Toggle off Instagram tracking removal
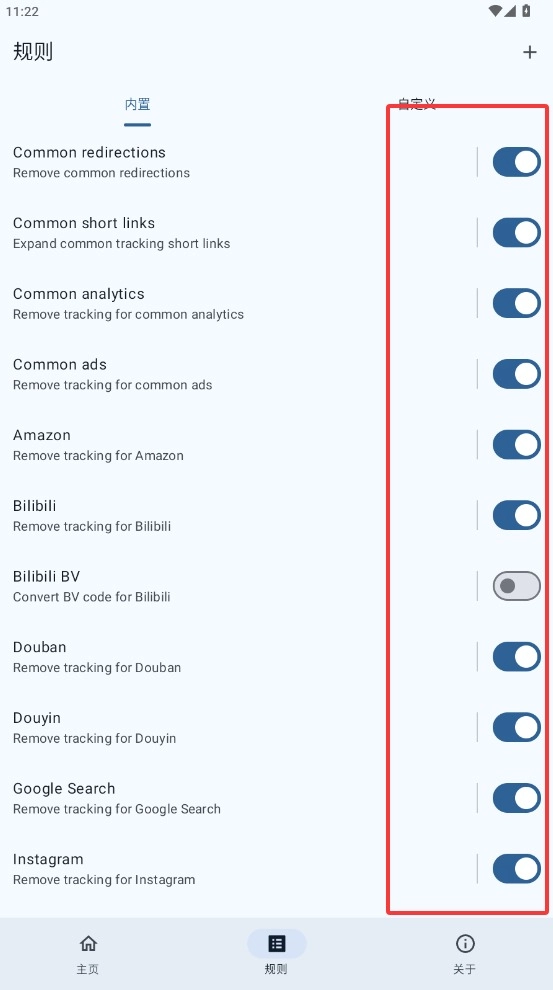553x990 pixels. [516, 869]
